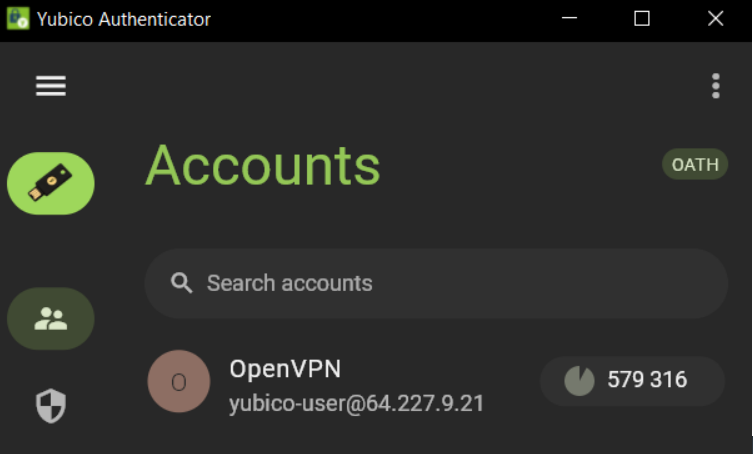Click the yubico-user@64.227.9.21 account label
The image size is (753, 454).
[356, 404]
